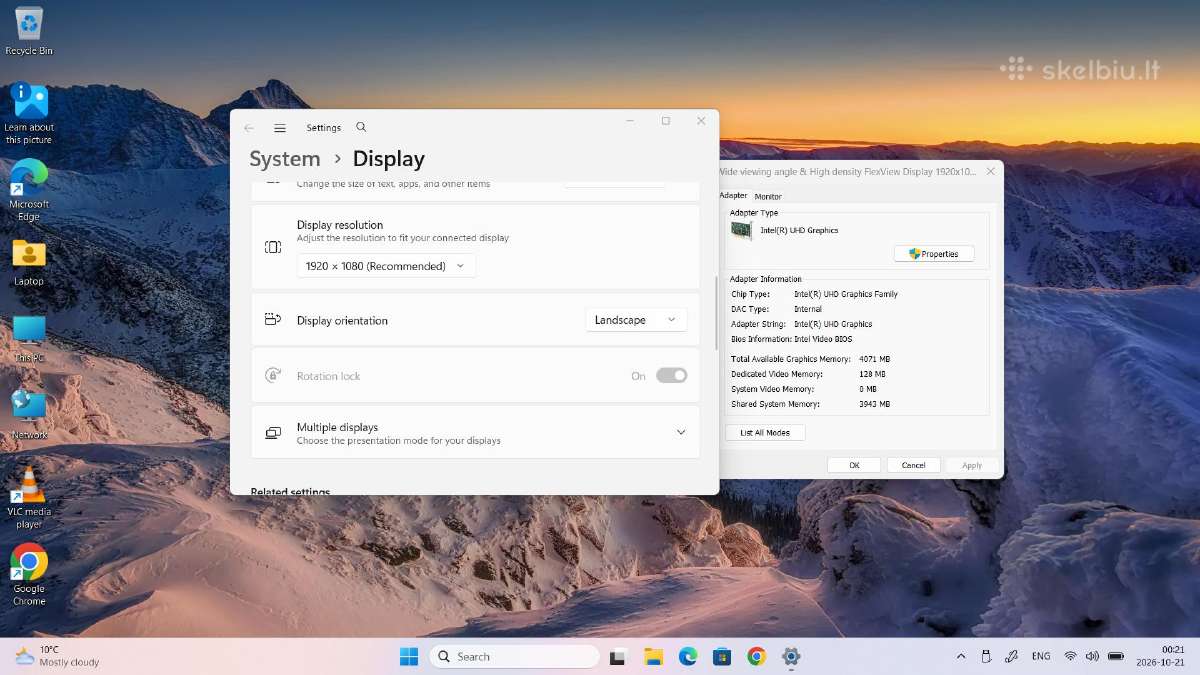Toggle the Rotation lock switch
This screenshot has height=675, width=1200.
pyautogui.click(x=672, y=376)
